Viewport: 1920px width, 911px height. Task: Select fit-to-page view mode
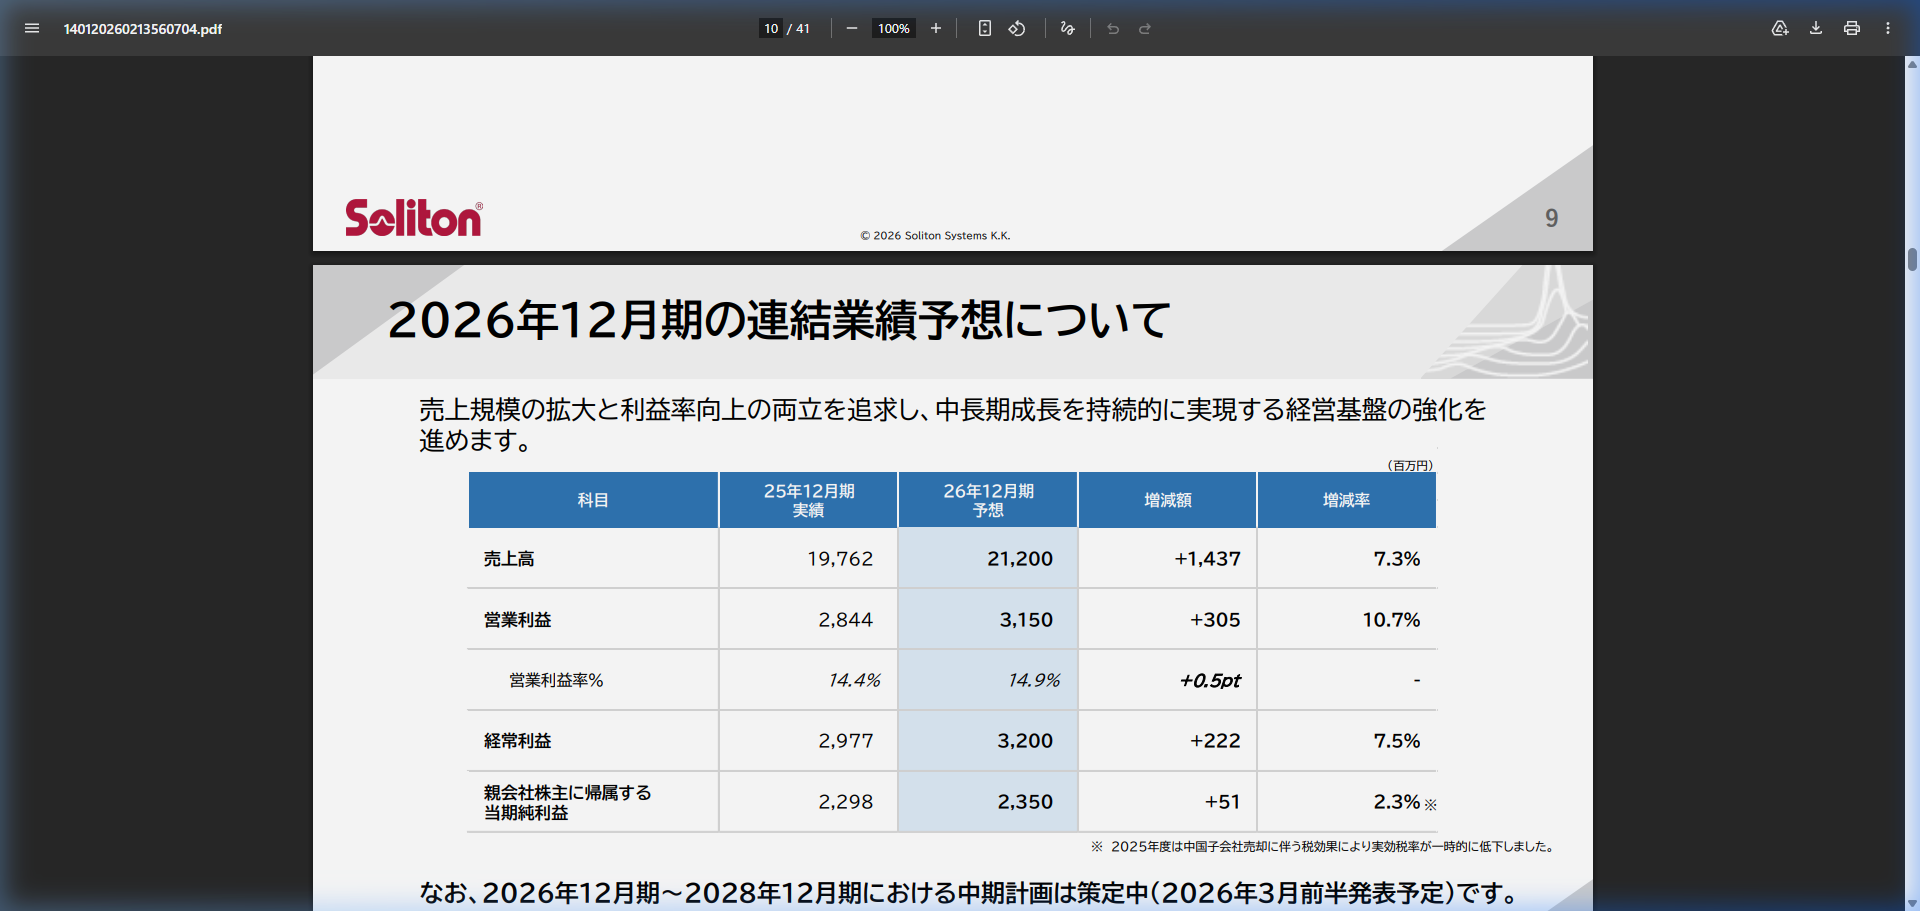[984, 28]
